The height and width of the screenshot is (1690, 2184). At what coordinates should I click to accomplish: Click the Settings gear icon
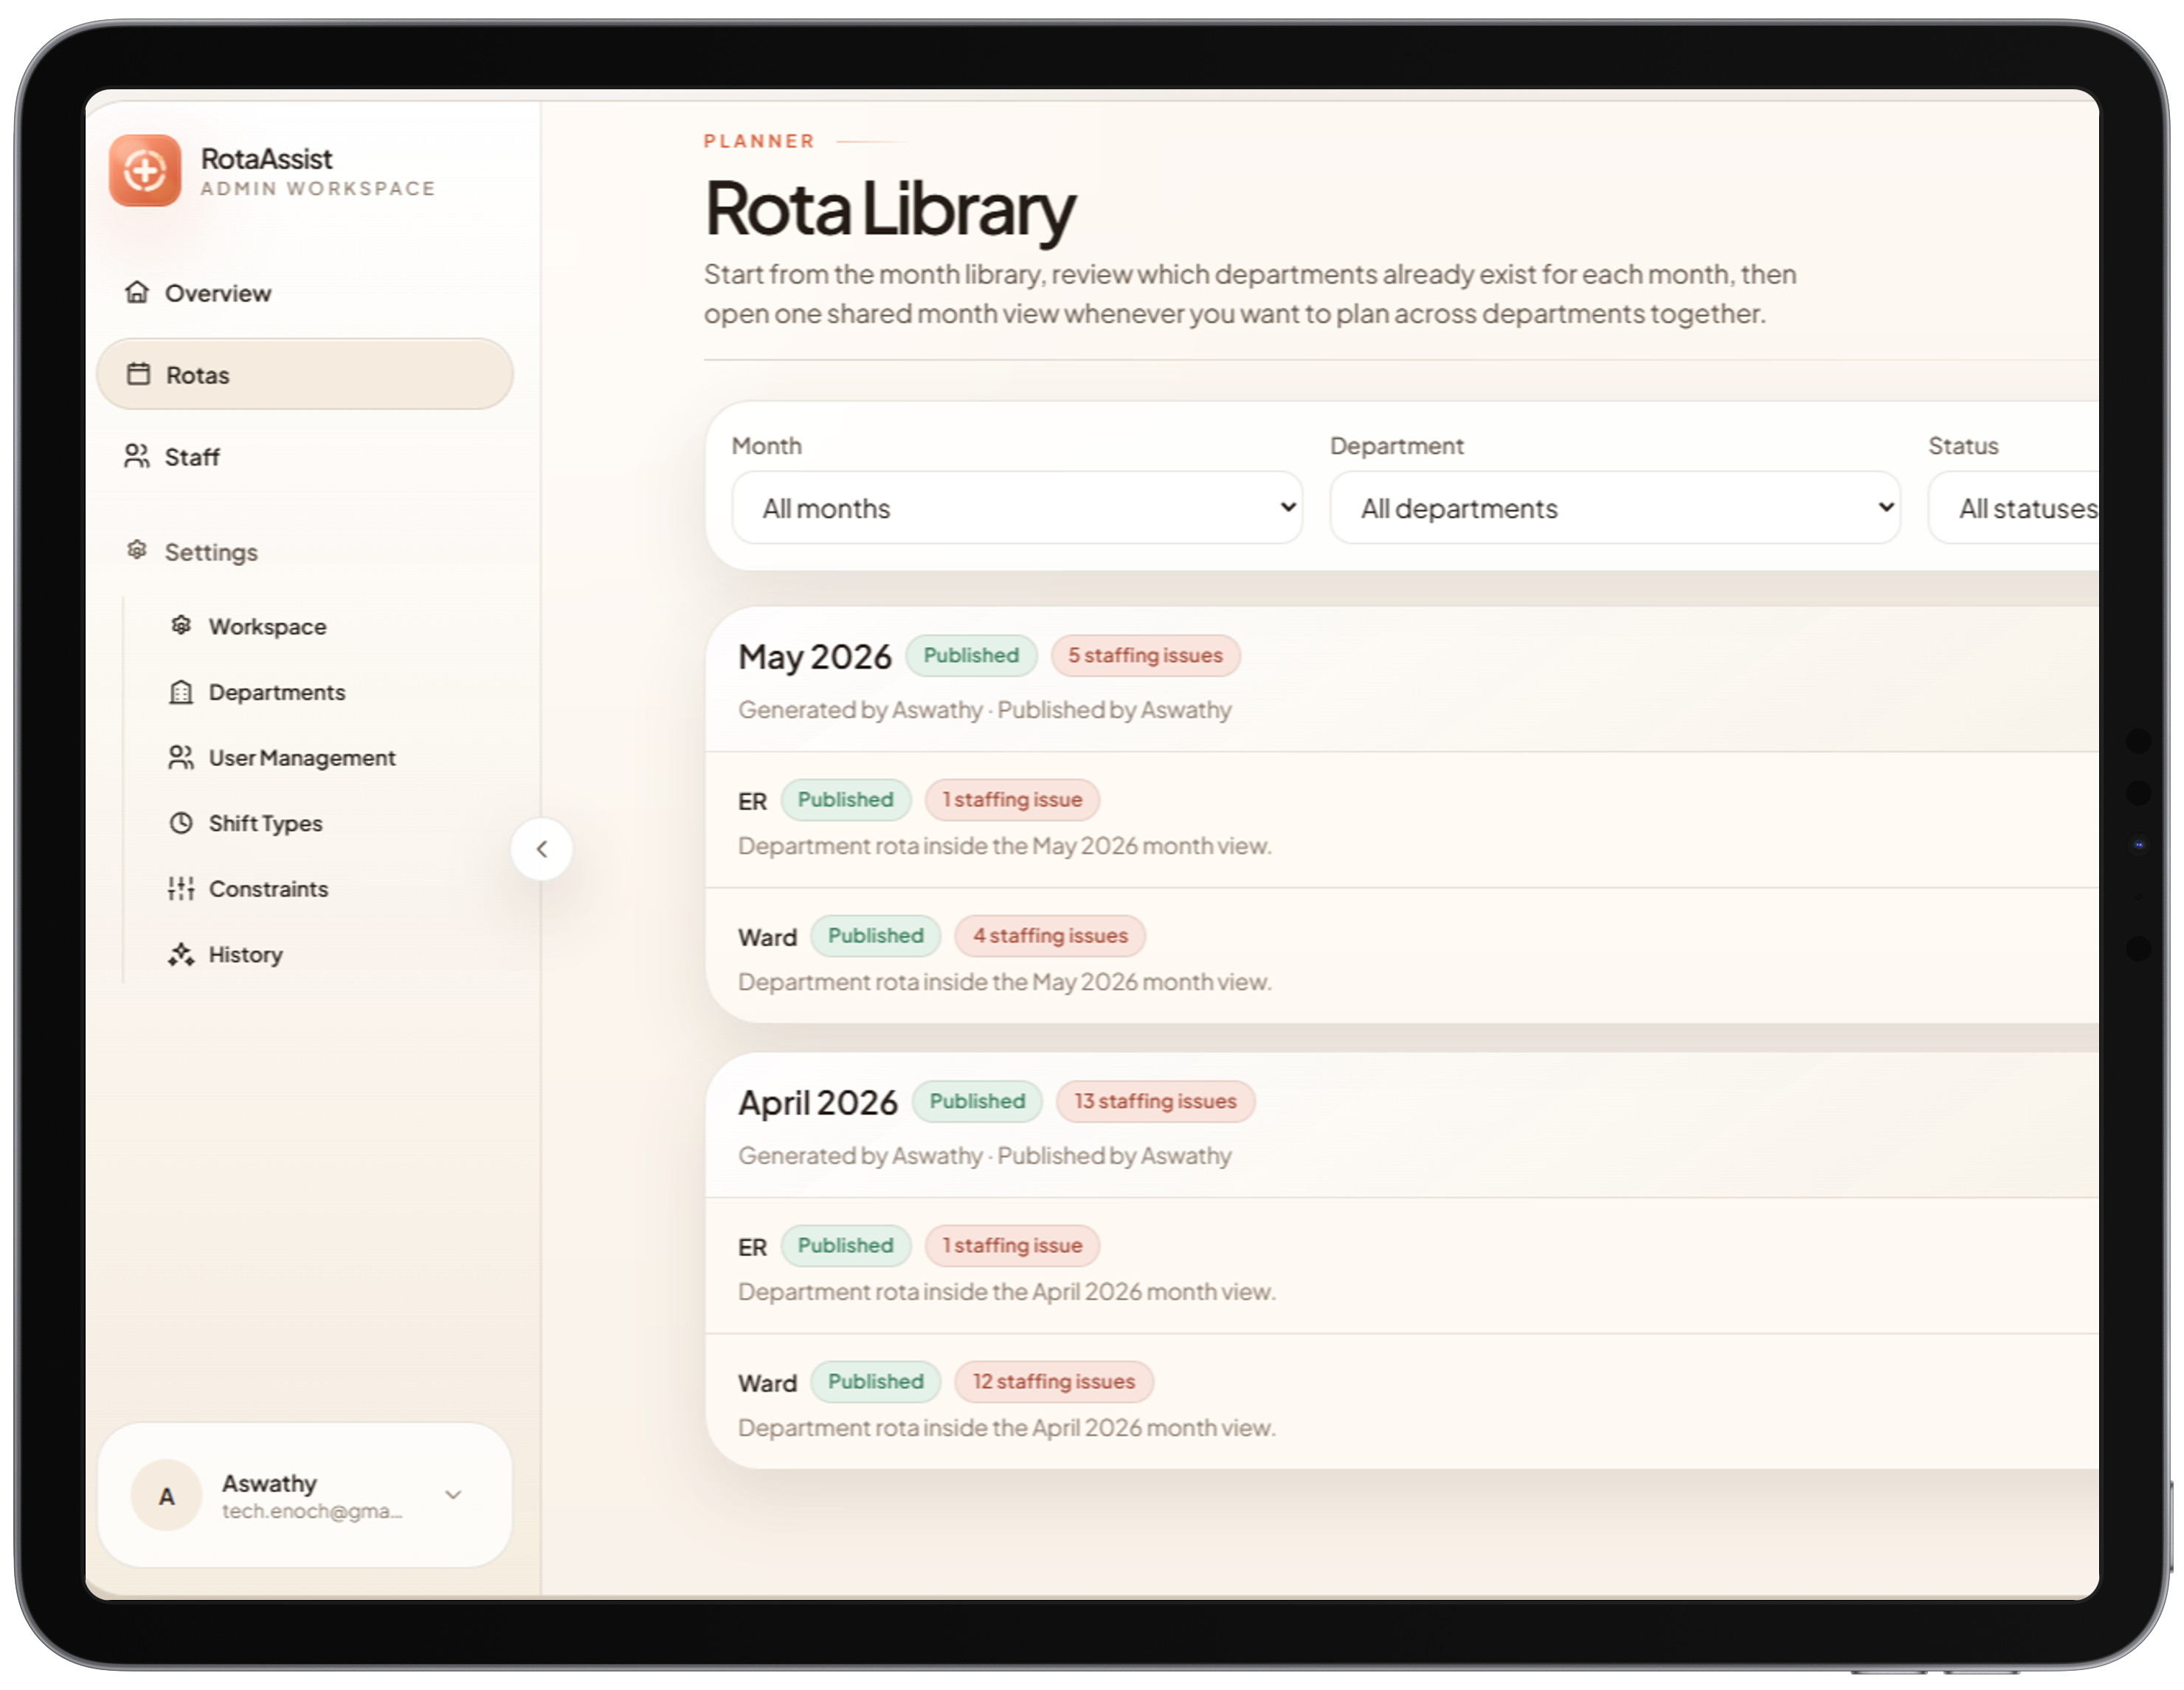coord(137,550)
